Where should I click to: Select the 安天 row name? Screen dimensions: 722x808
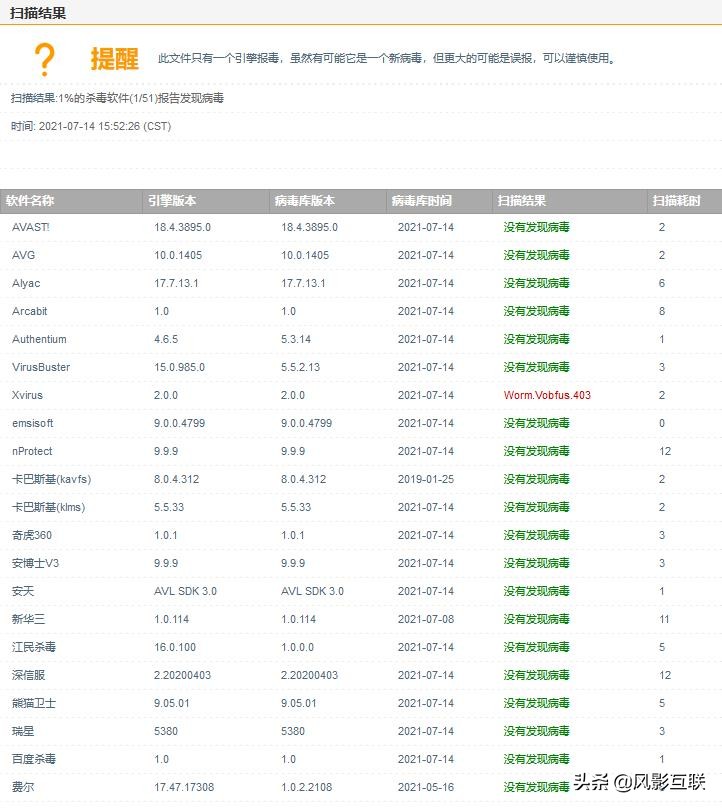tap(23, 591)
